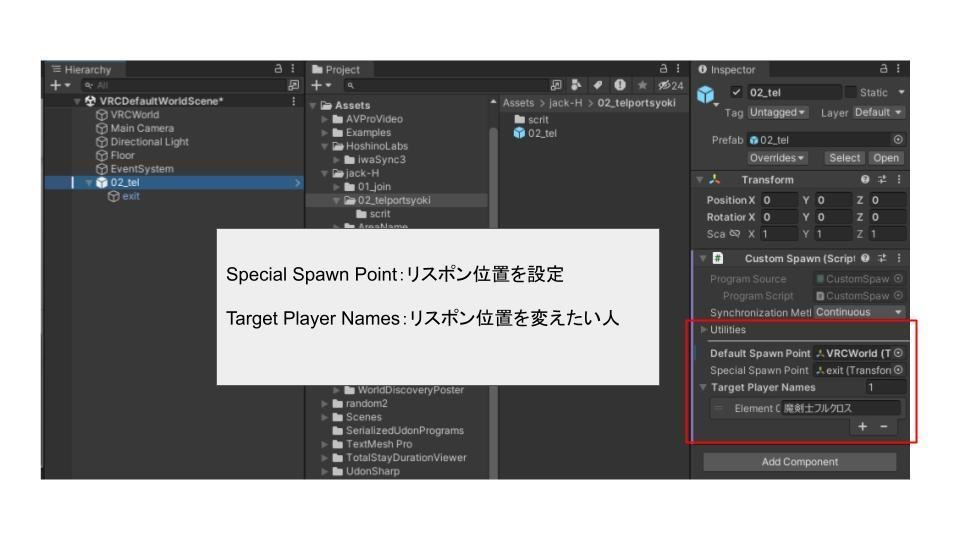Open Custom Spawn script three-dot menu

[899, 258]
